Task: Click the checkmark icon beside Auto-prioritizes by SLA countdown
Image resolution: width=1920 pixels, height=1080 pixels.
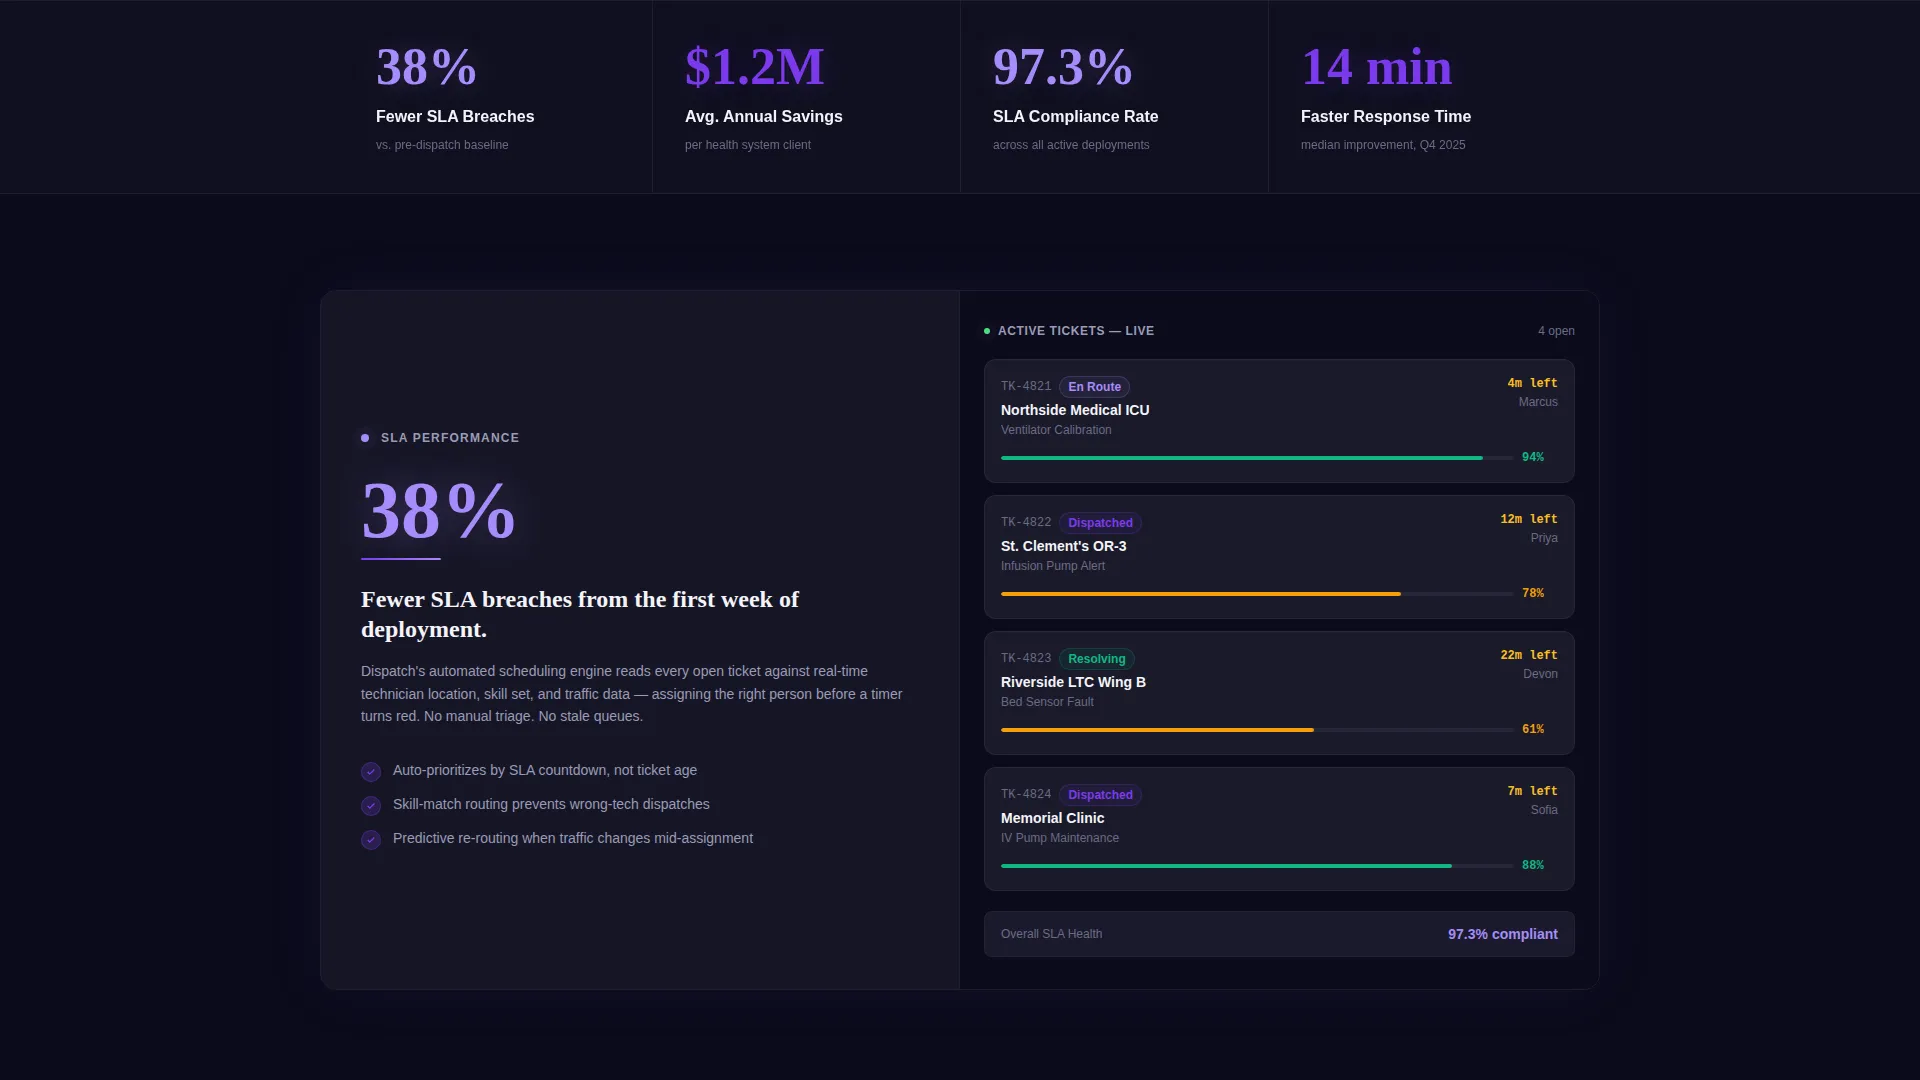Action: pos(371,772)
